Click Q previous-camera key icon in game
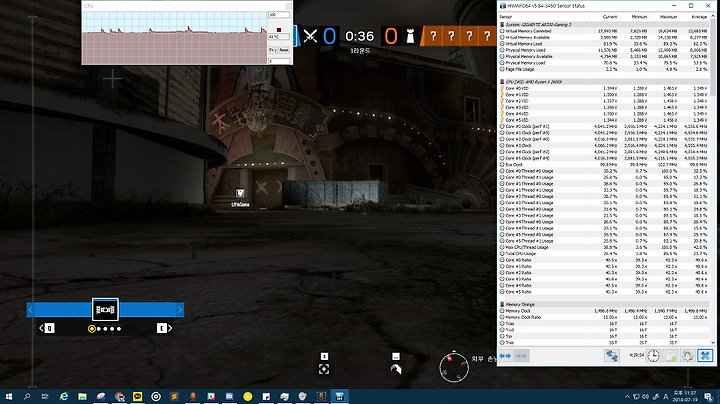 click(x=50, y=328)
